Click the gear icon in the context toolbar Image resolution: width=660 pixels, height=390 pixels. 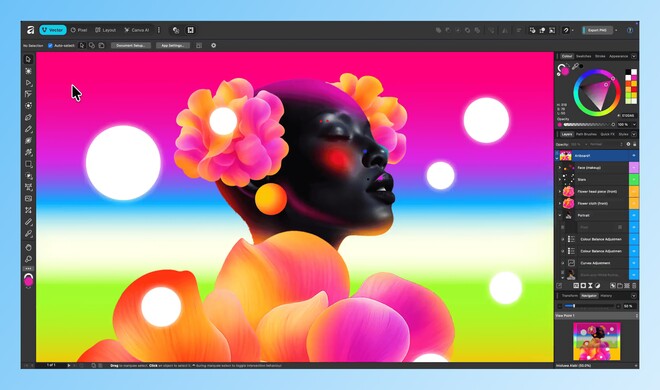[x=213, y=45]
